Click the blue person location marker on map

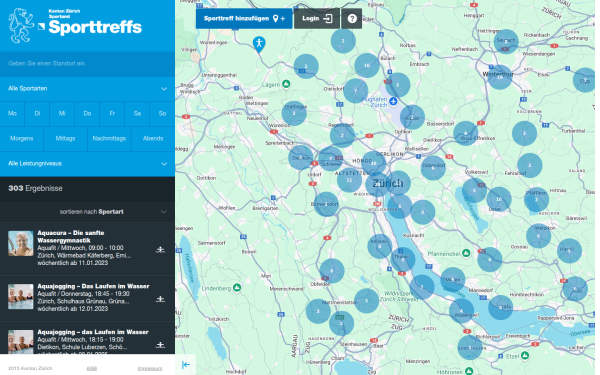259,44
